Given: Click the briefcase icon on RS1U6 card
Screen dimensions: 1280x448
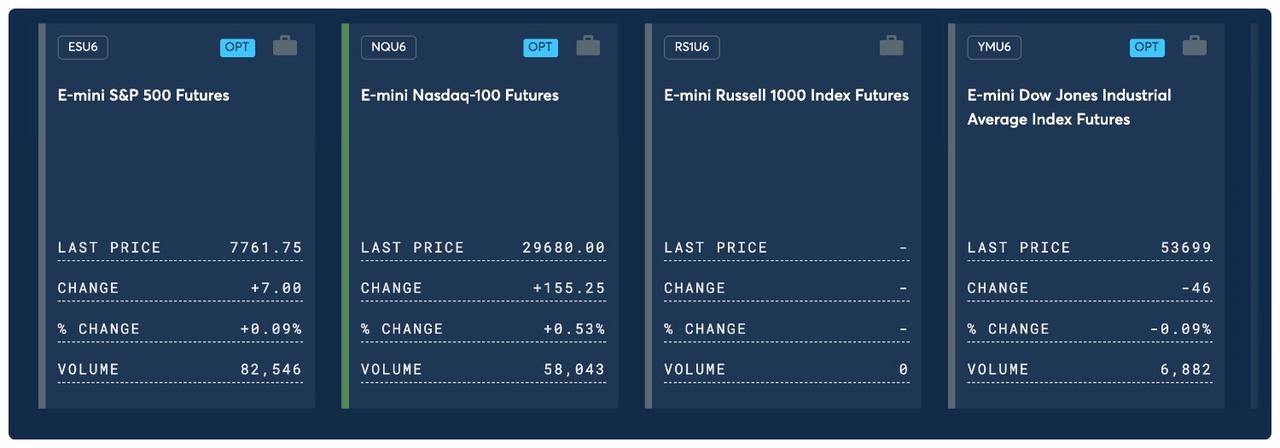Looking at the screenshot, I should [891, 46].
